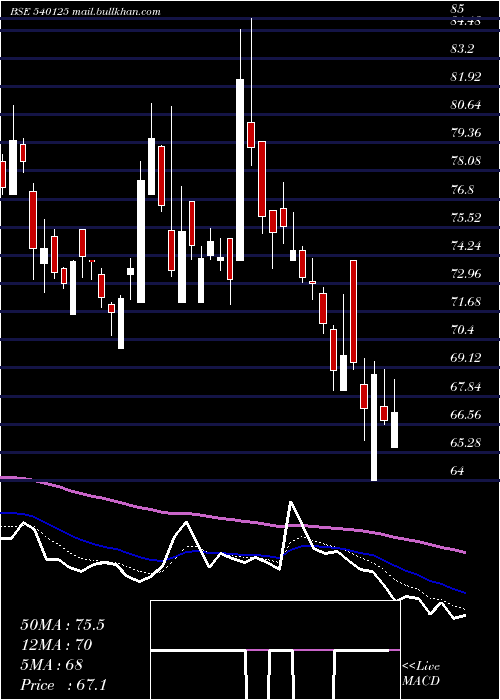Click the 5MA : 68 reading

point(51,665)
